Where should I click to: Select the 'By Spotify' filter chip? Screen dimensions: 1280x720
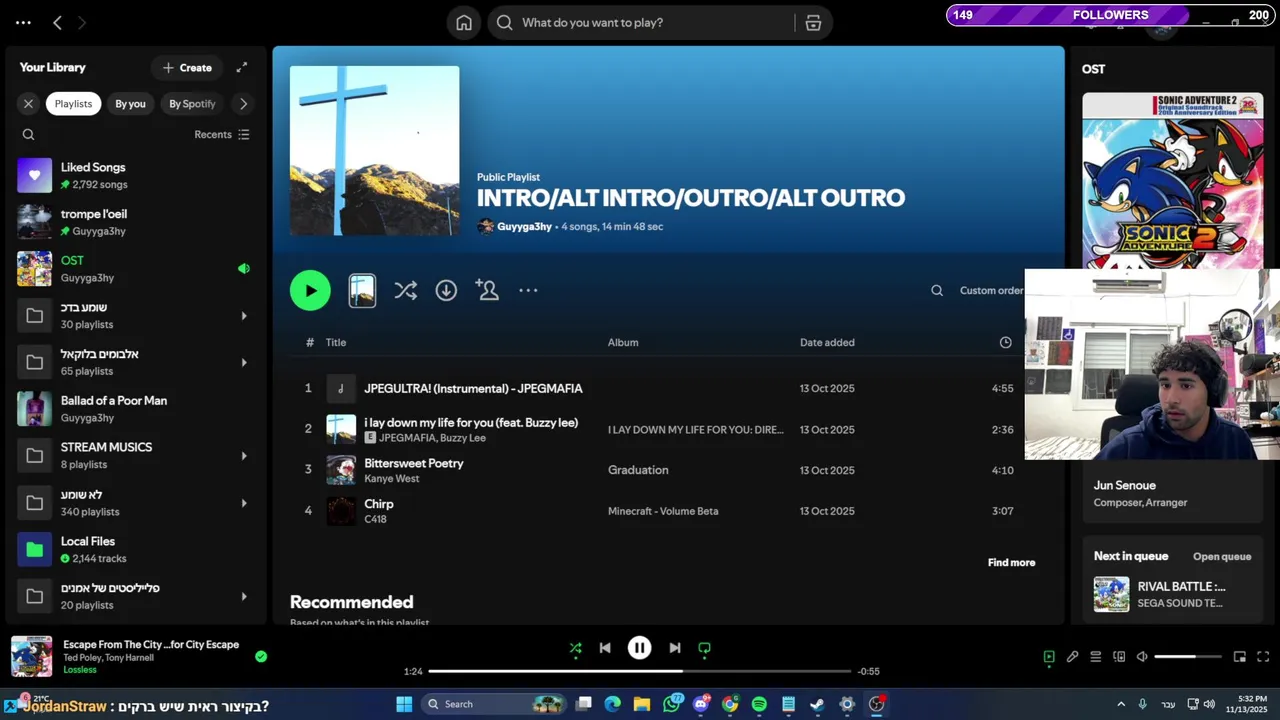[192, 104]
